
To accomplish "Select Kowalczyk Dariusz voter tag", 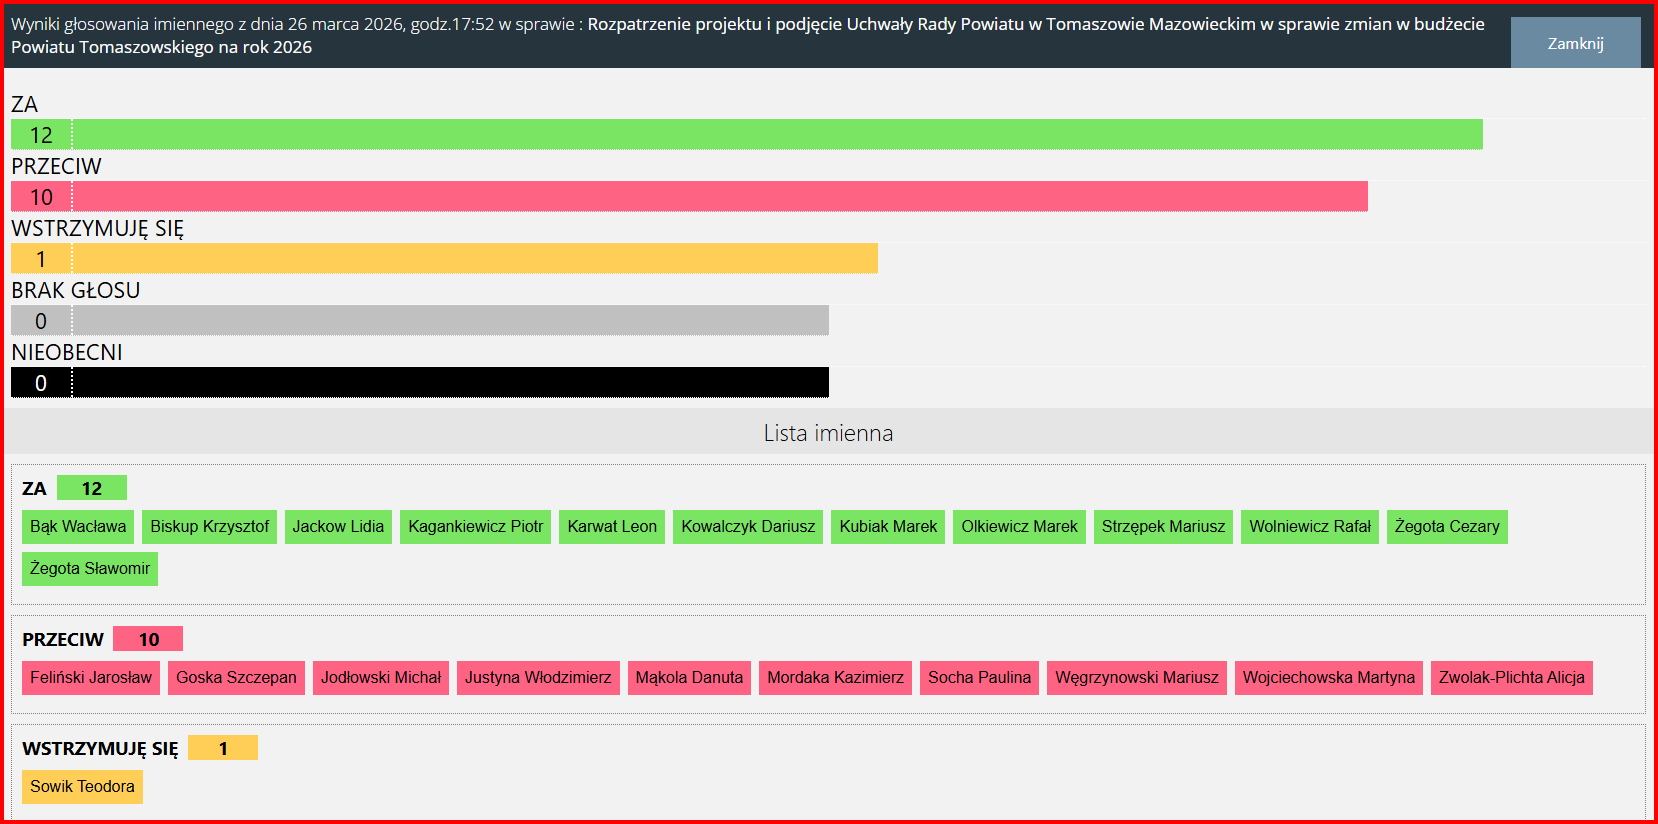I will (x=748, y=527).
